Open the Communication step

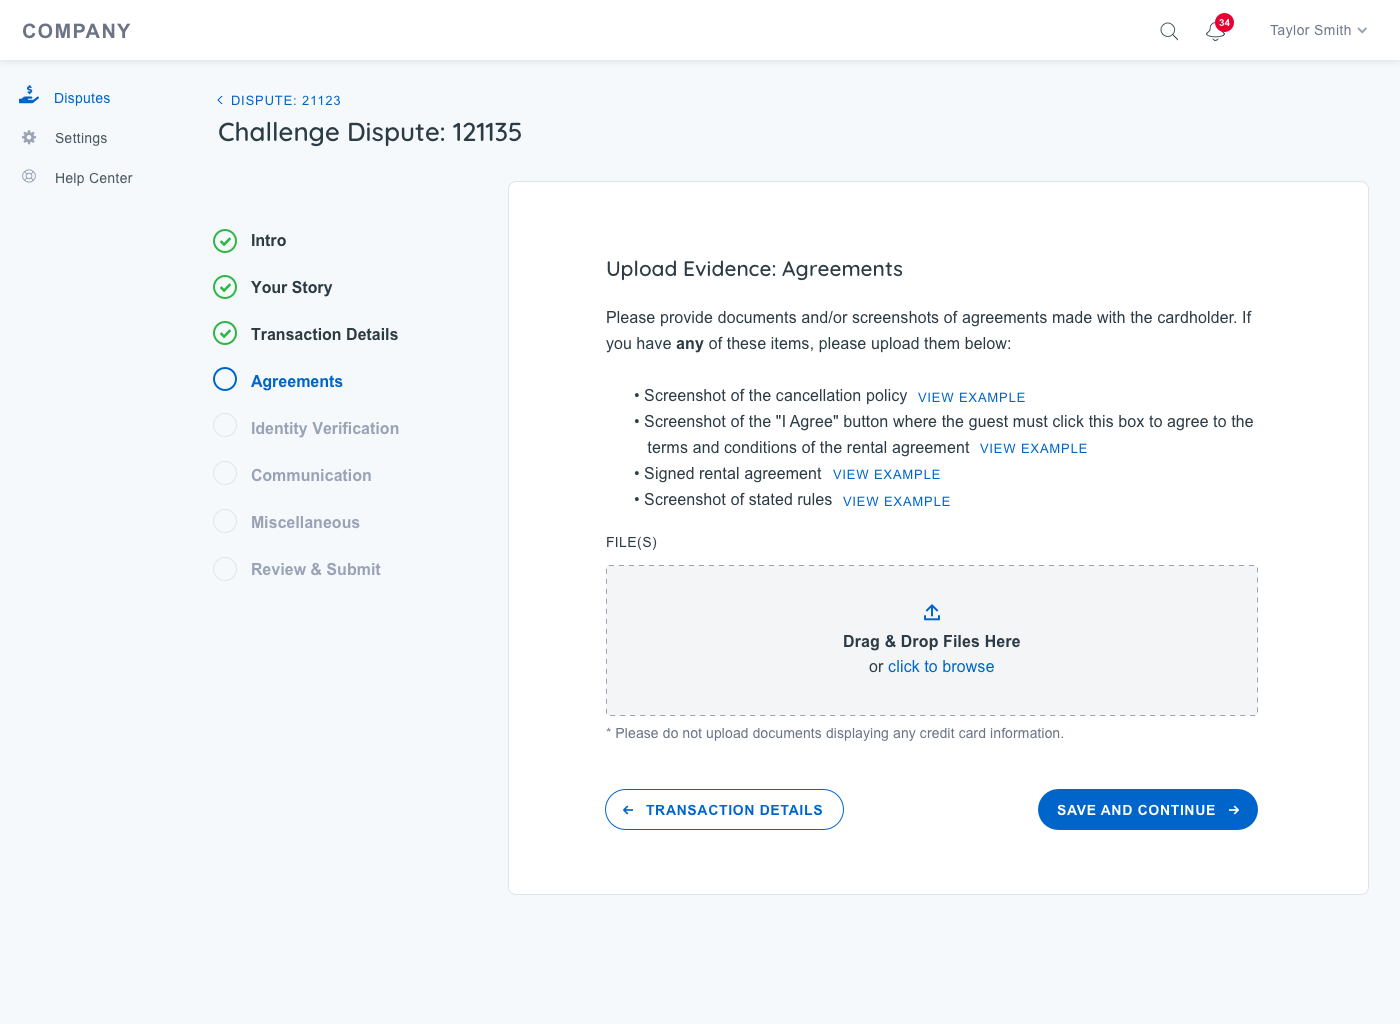[x=311, y=476]
